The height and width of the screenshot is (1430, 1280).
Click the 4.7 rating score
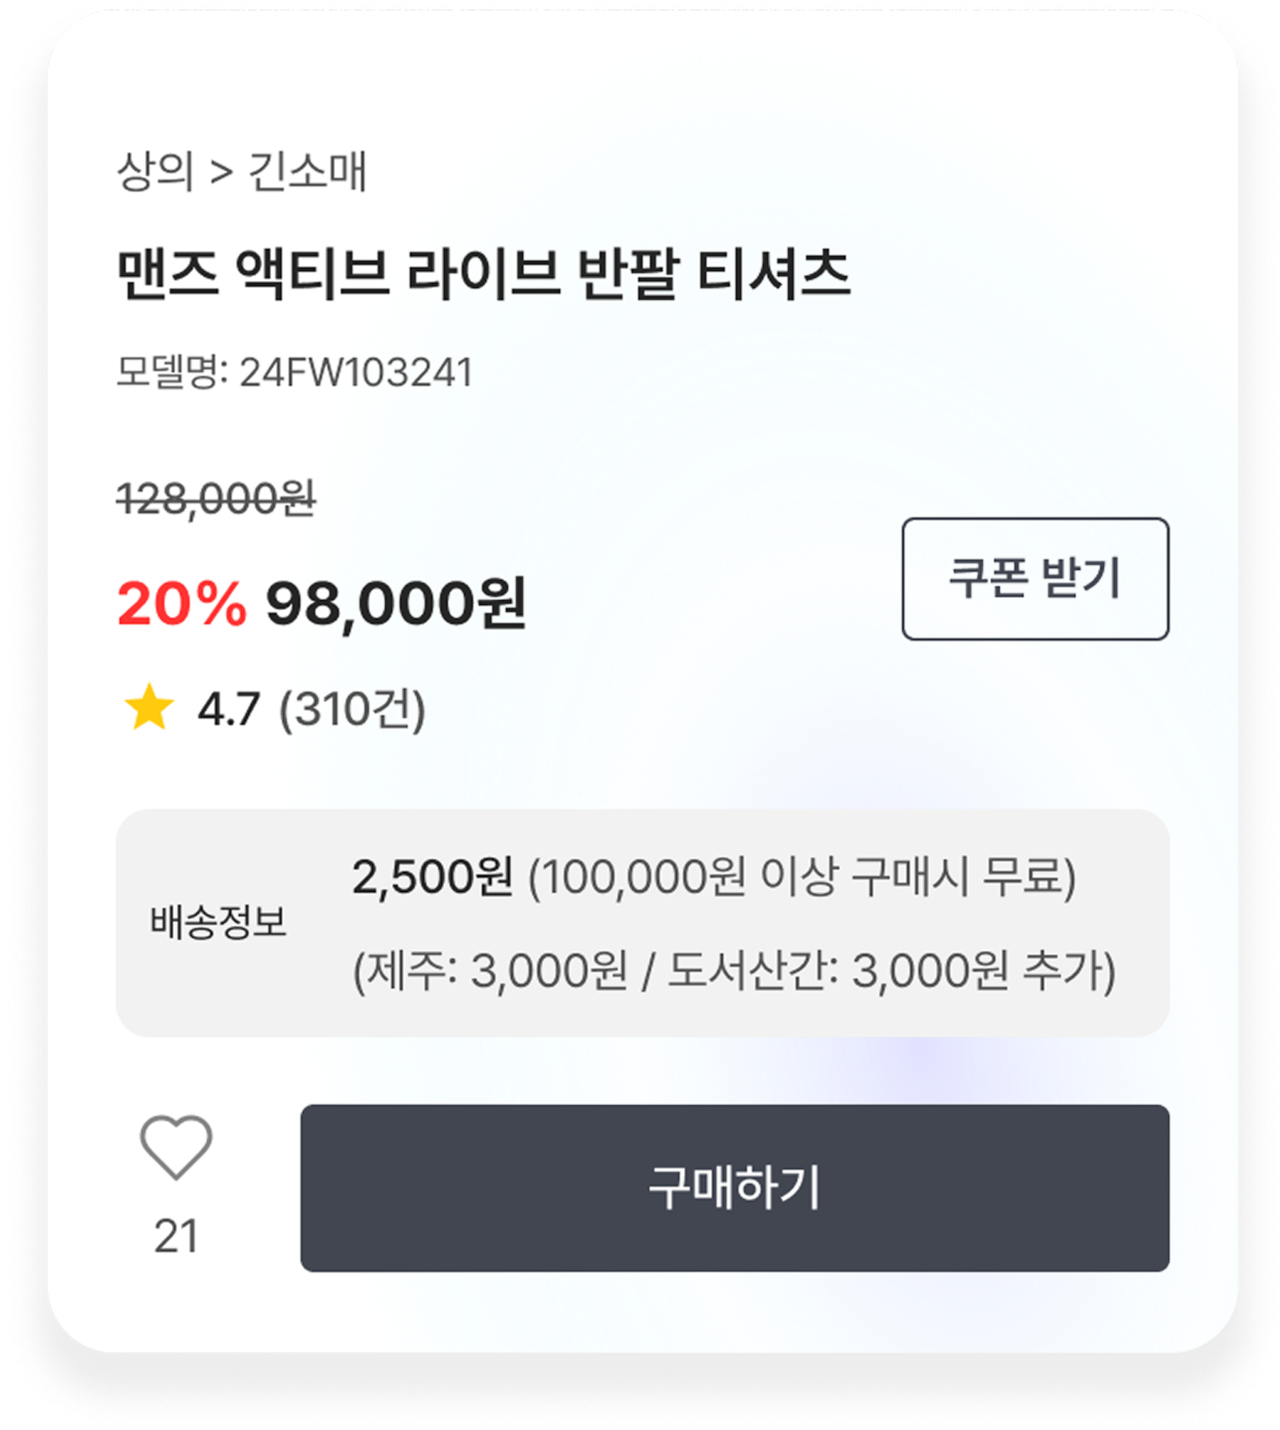pyautogui.click(x=229, y=710)
